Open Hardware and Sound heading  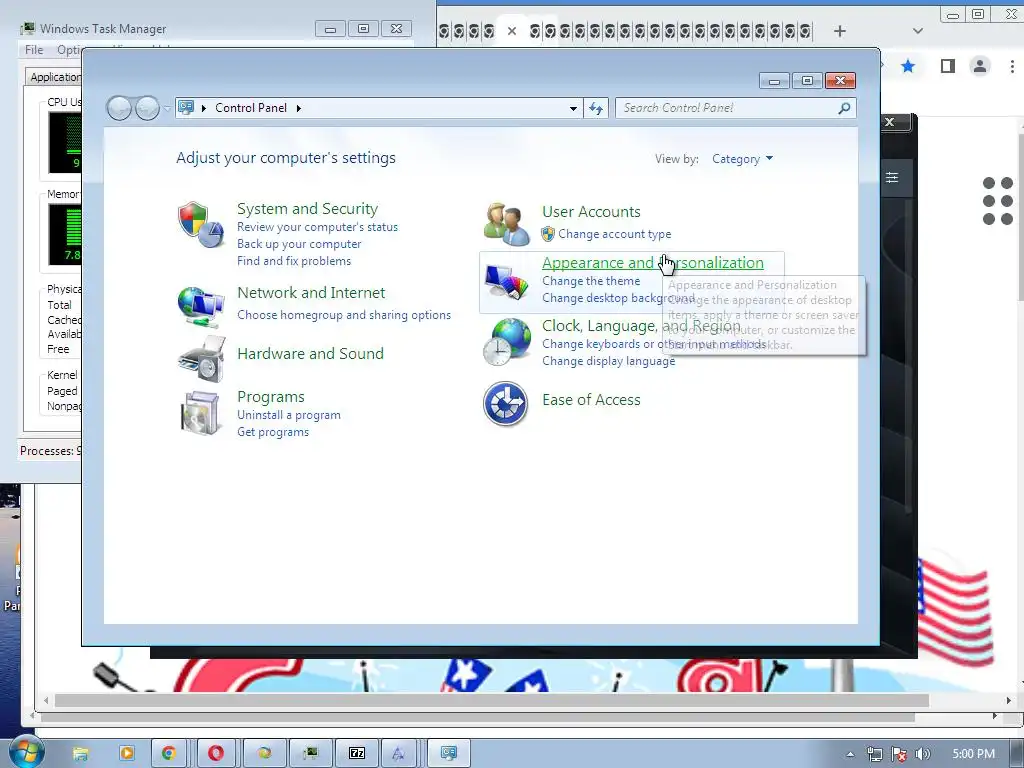(x=310, y=353)
